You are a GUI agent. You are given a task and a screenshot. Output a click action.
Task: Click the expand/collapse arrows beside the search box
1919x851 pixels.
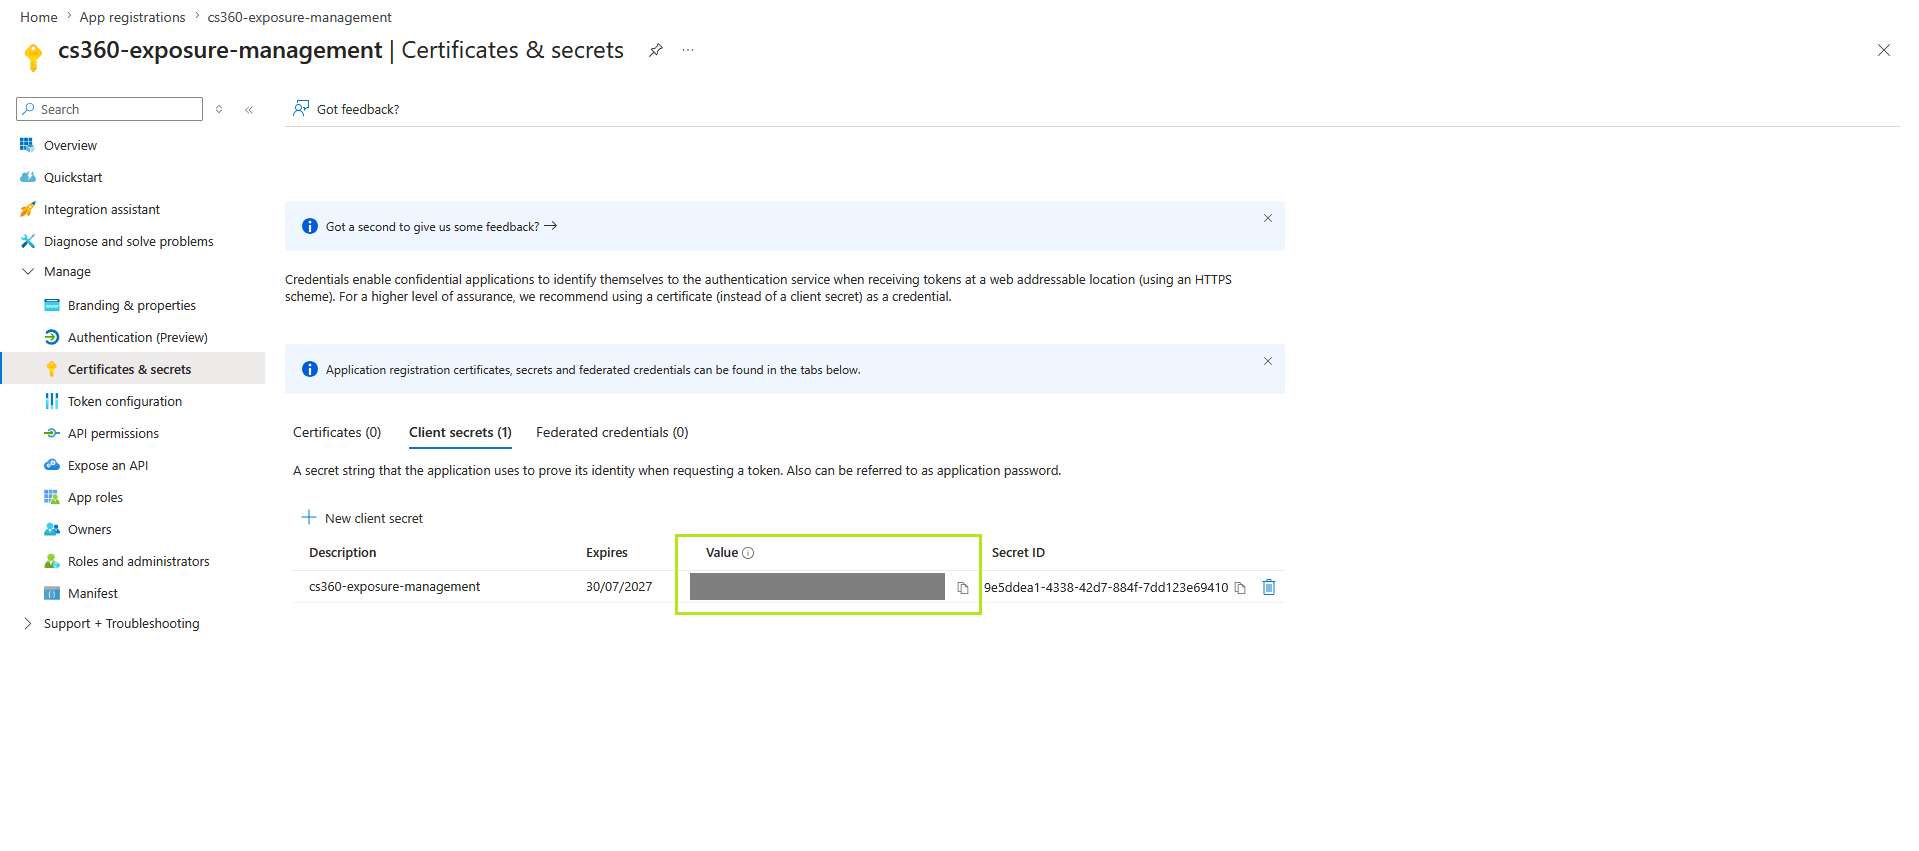coord(219,110)
